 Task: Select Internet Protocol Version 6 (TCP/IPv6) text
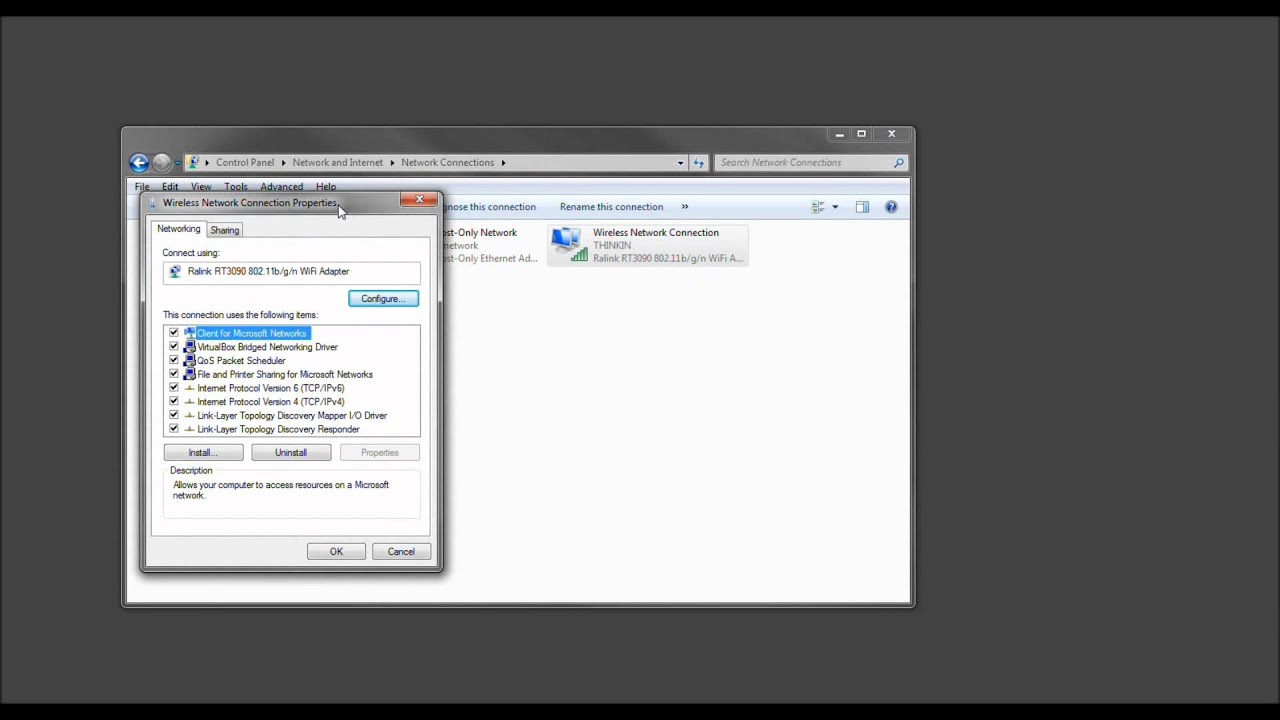point(270,388)
